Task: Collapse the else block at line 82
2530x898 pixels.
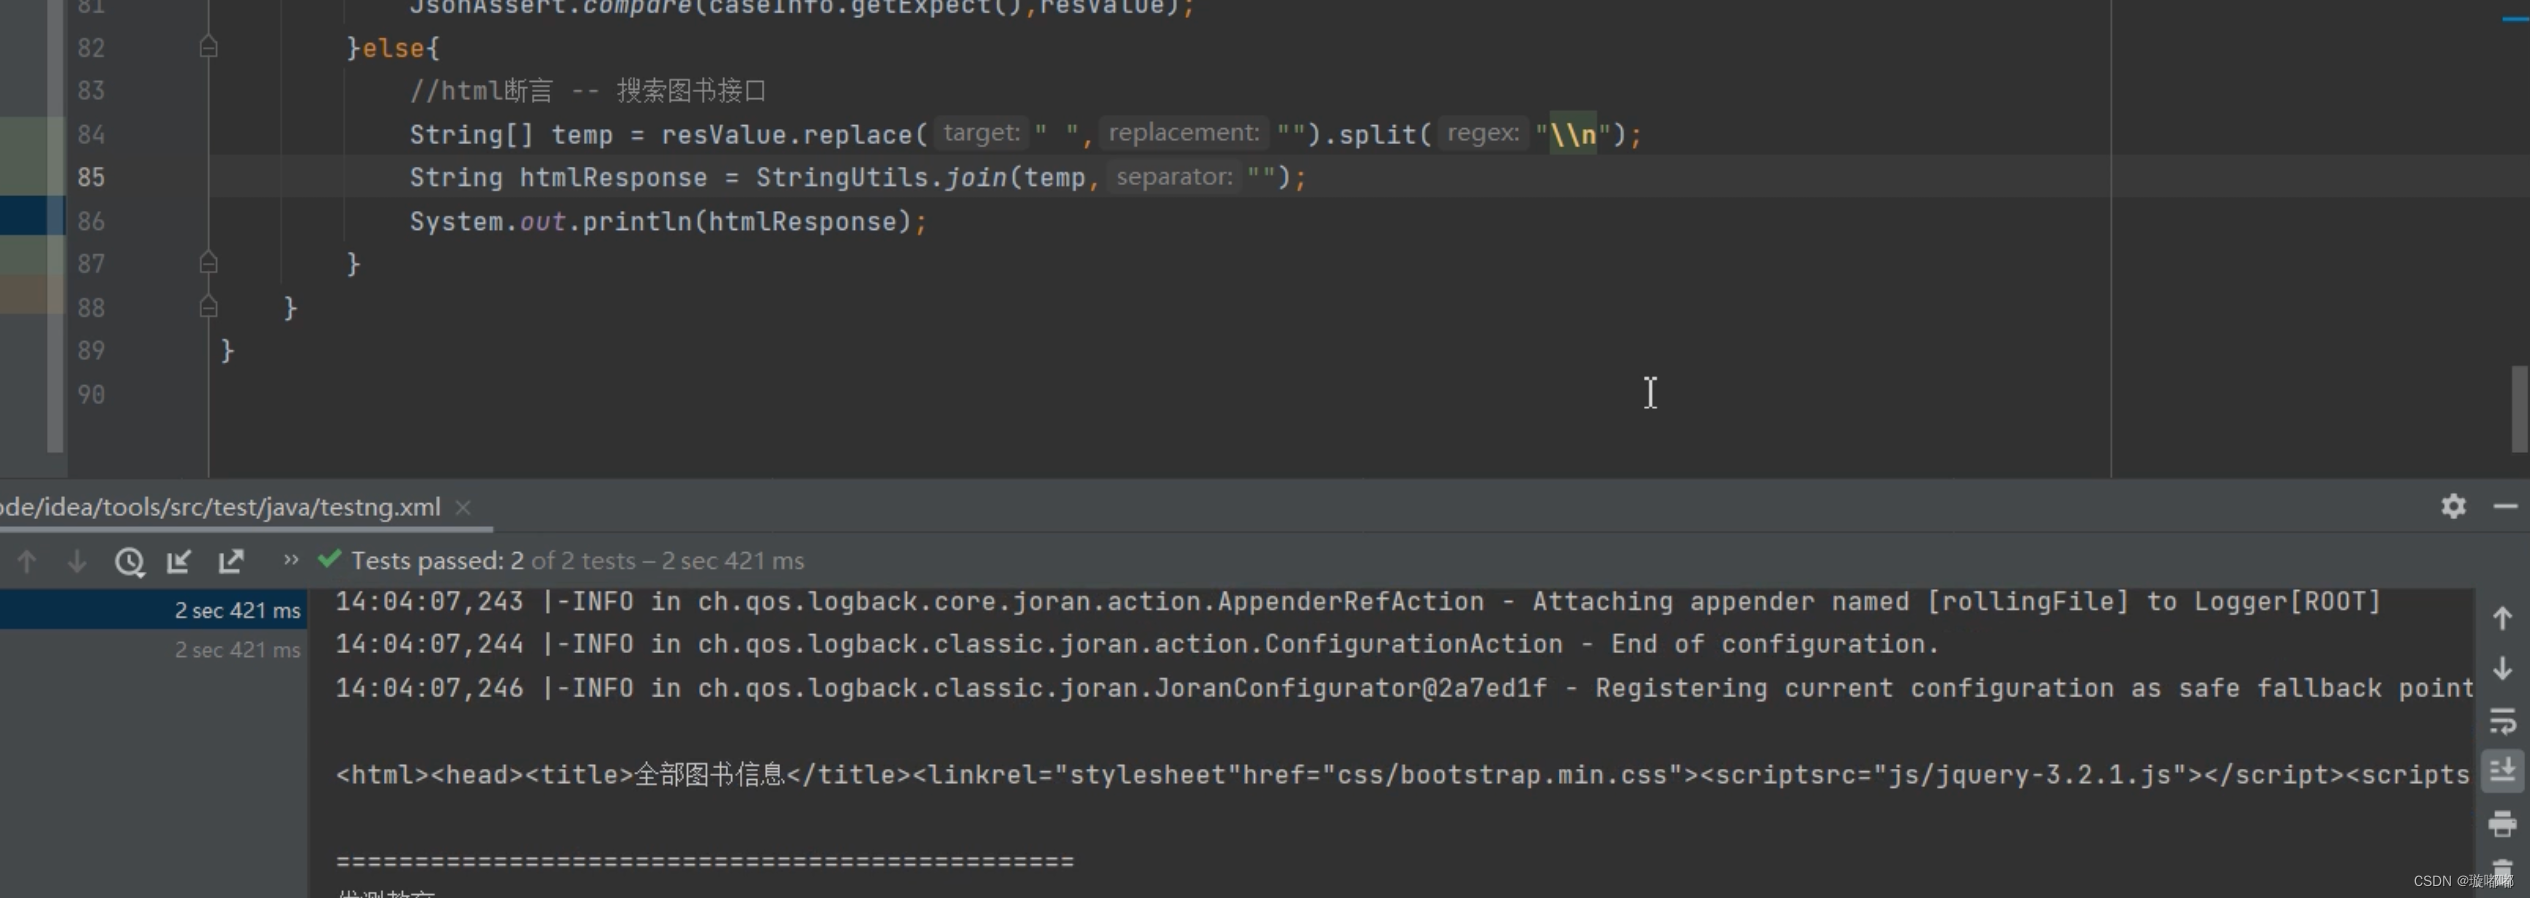Action: click(208, 47)
